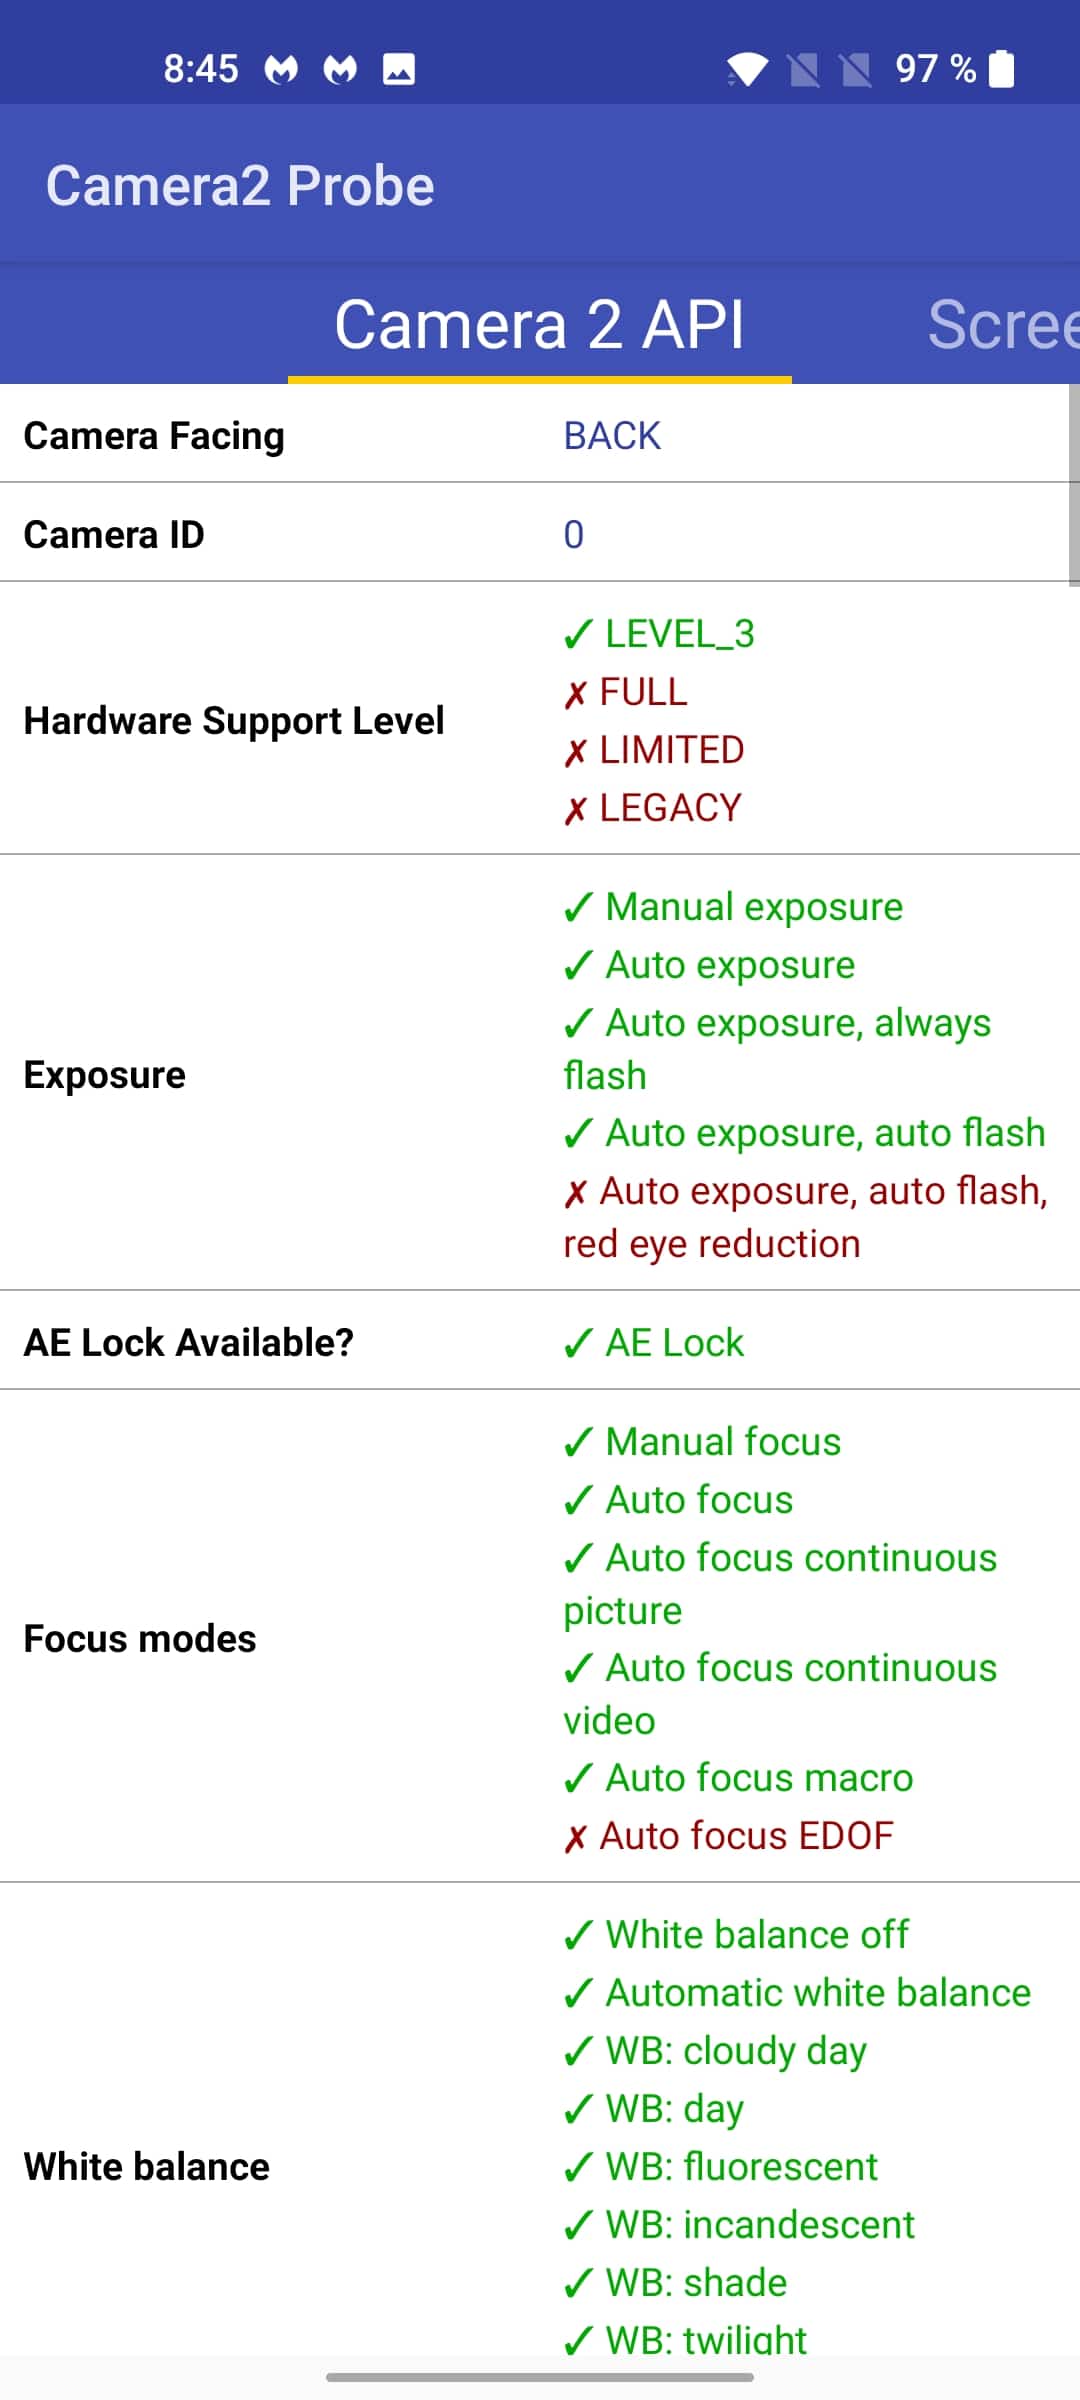This screenshot has height=2400, width=1080.
Task: Tap the Wi-Fi status icon
Action: pos(747,69)
